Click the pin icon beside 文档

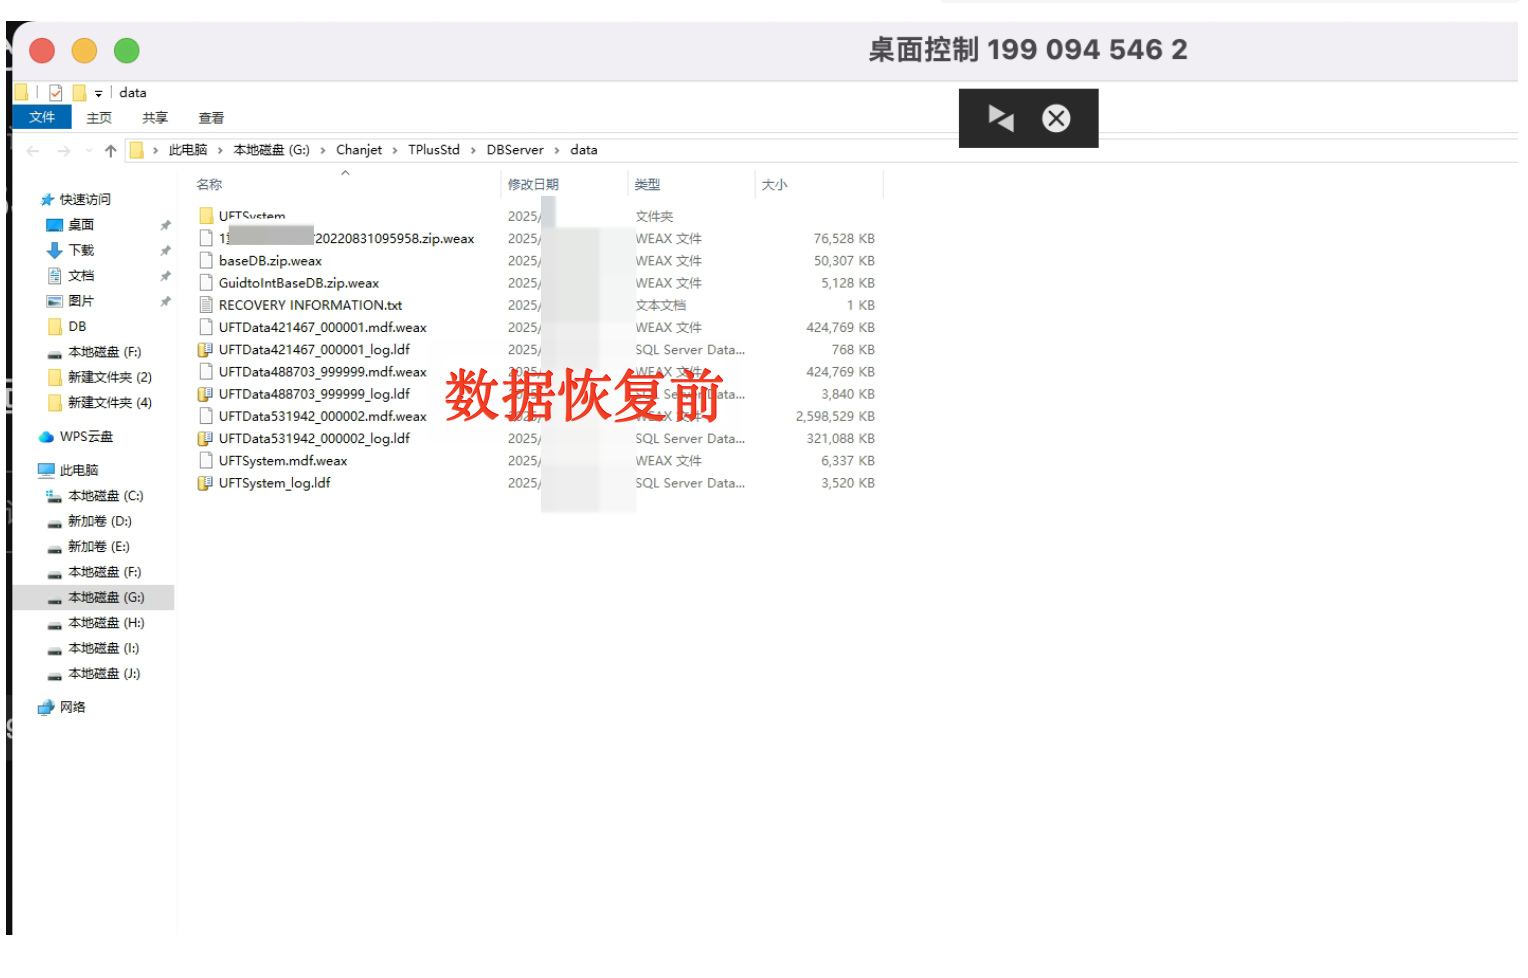165,276
